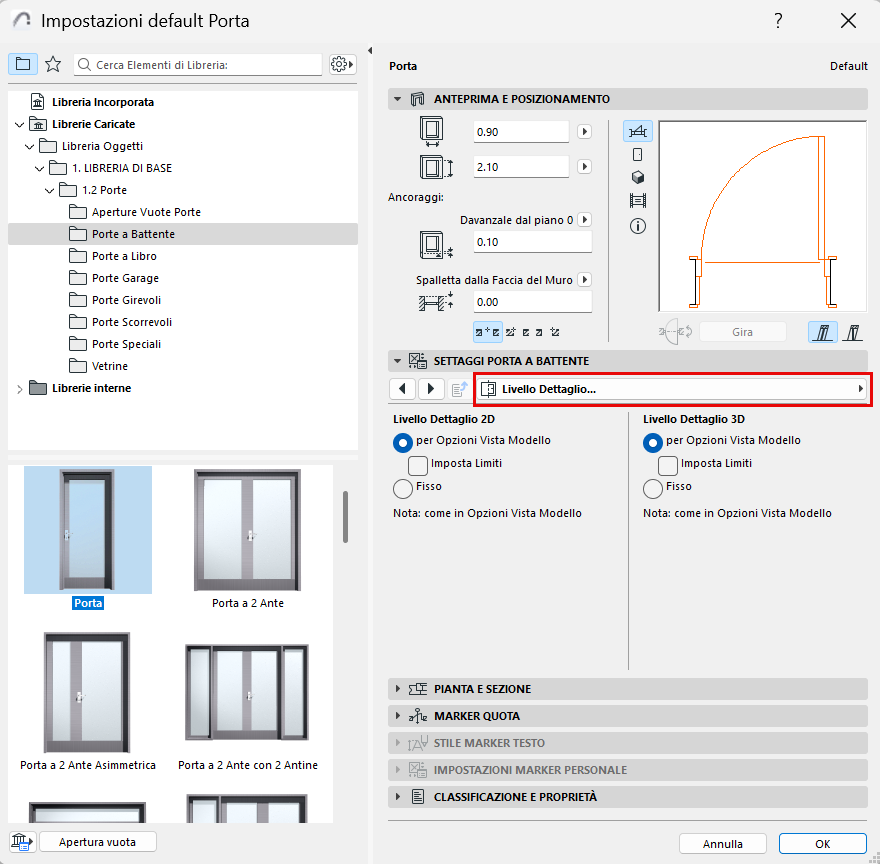
Task: Show 3D preview with the cube icon
Action: point(638,177)
